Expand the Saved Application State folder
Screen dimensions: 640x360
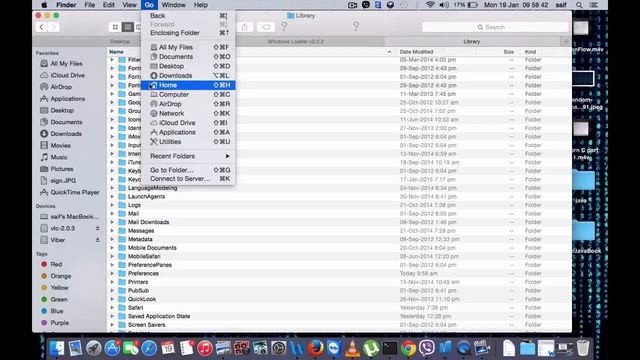112,316
